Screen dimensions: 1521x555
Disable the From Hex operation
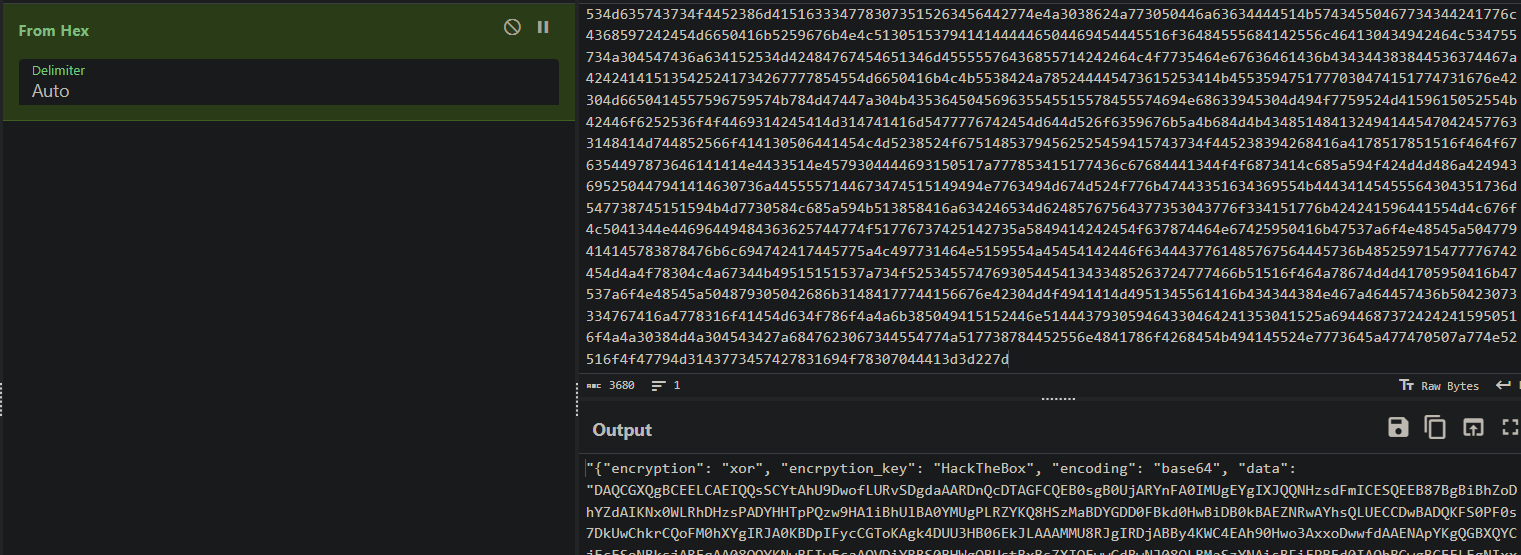[x=512, y=28]
